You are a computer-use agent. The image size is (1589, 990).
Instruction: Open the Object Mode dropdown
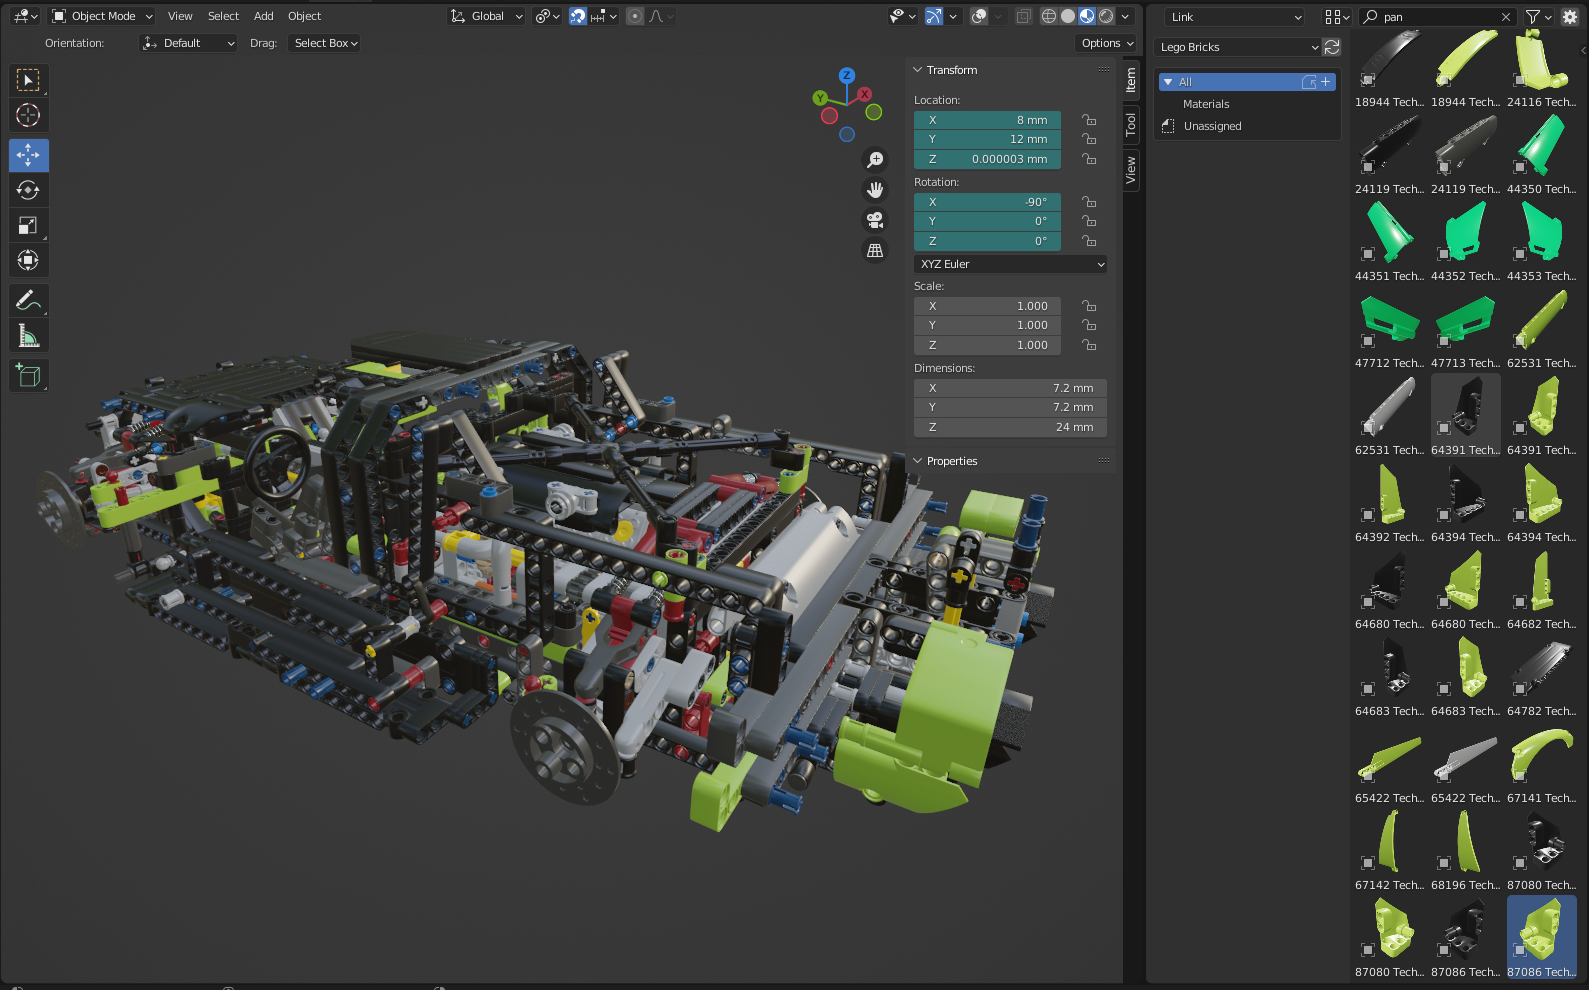102,16
